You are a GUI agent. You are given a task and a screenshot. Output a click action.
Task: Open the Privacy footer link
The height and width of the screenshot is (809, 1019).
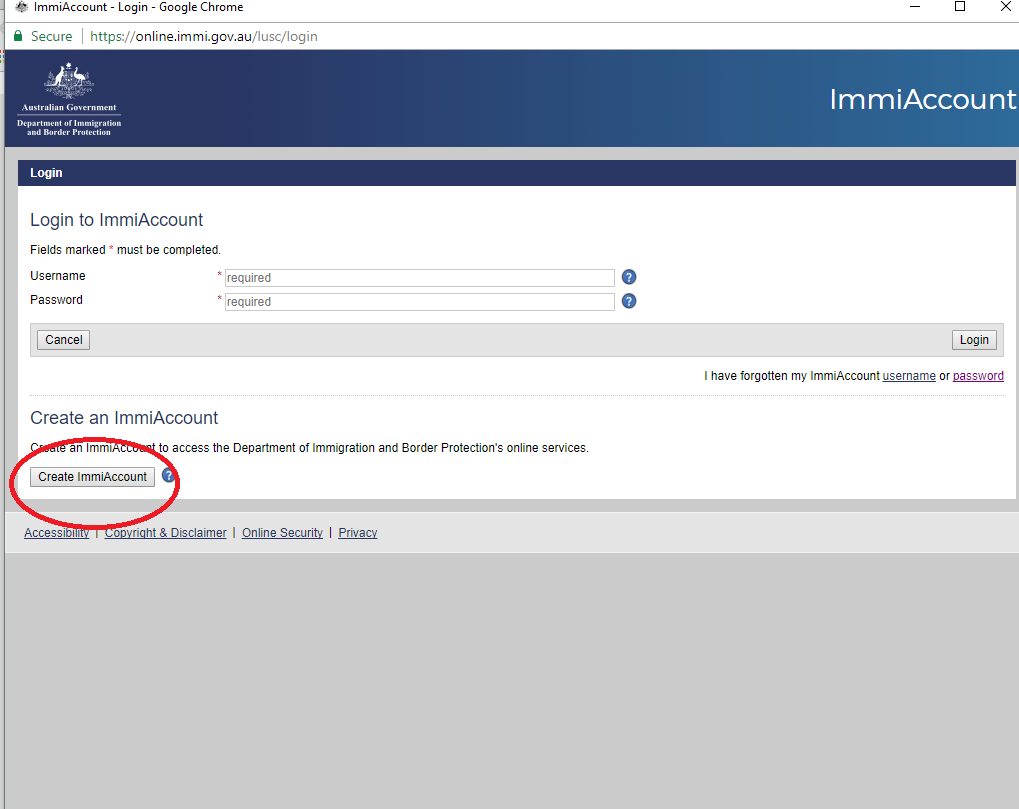pyautogui.click(x=357, y=533)
